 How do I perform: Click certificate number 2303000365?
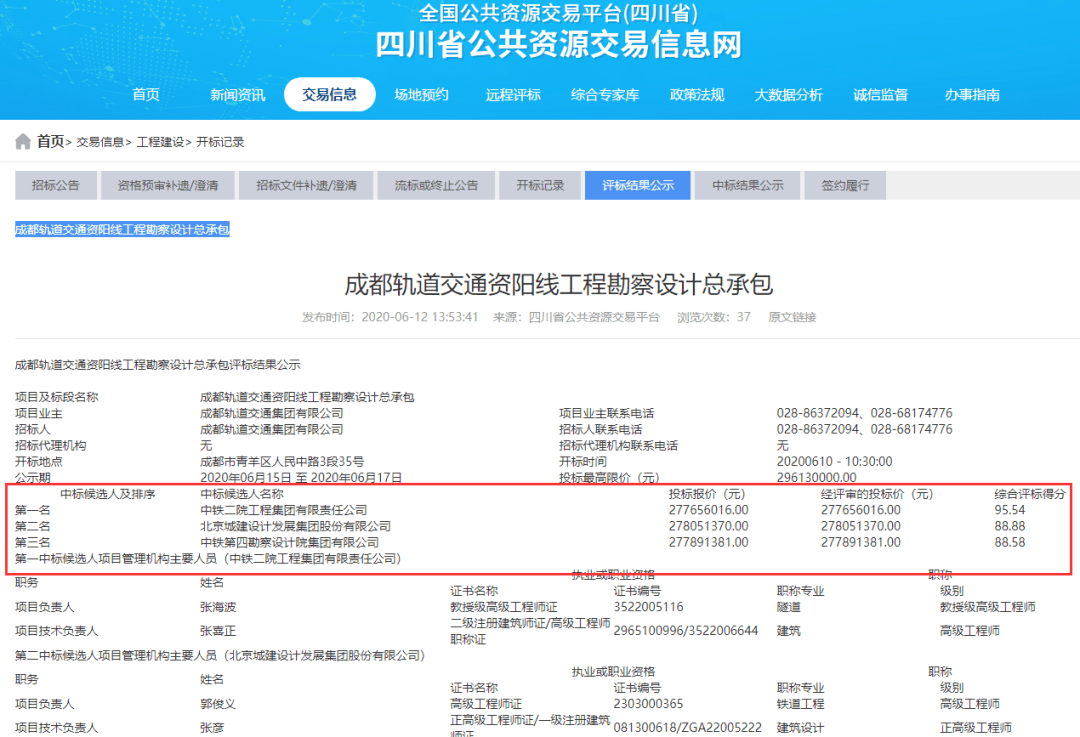(649, 704)
